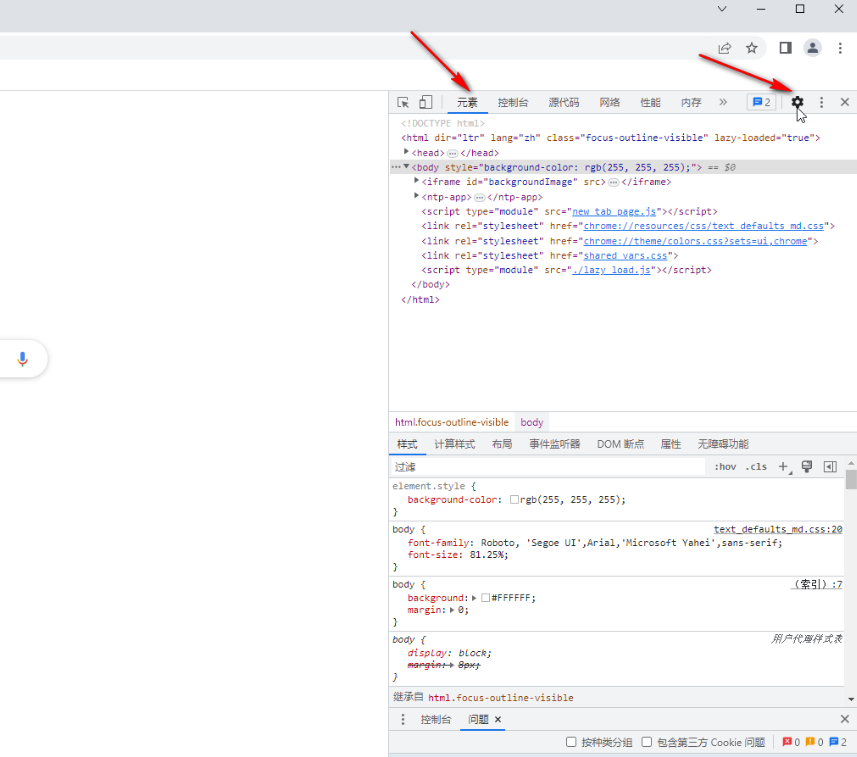The image size is (857, 757).
Task: Select the body breadcrumb item
Action: coord(532,422)
